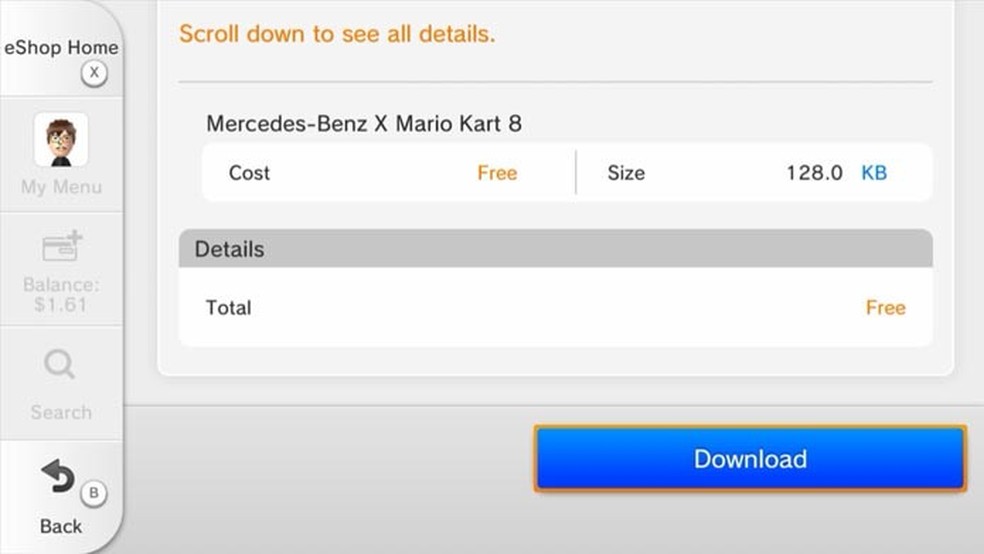This screenshot has width=984, height=554.
Task: Select the Balance $1.61 text
Action: pyautogui.click(x=61, y=294)
